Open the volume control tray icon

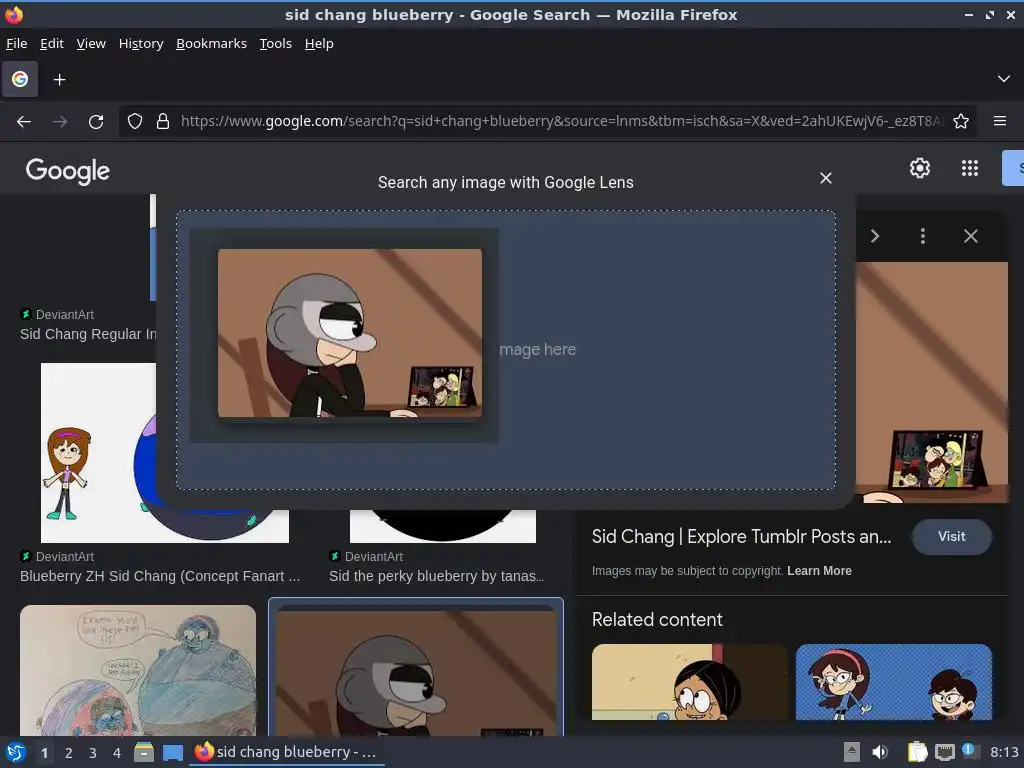click(x=880, y=752)
